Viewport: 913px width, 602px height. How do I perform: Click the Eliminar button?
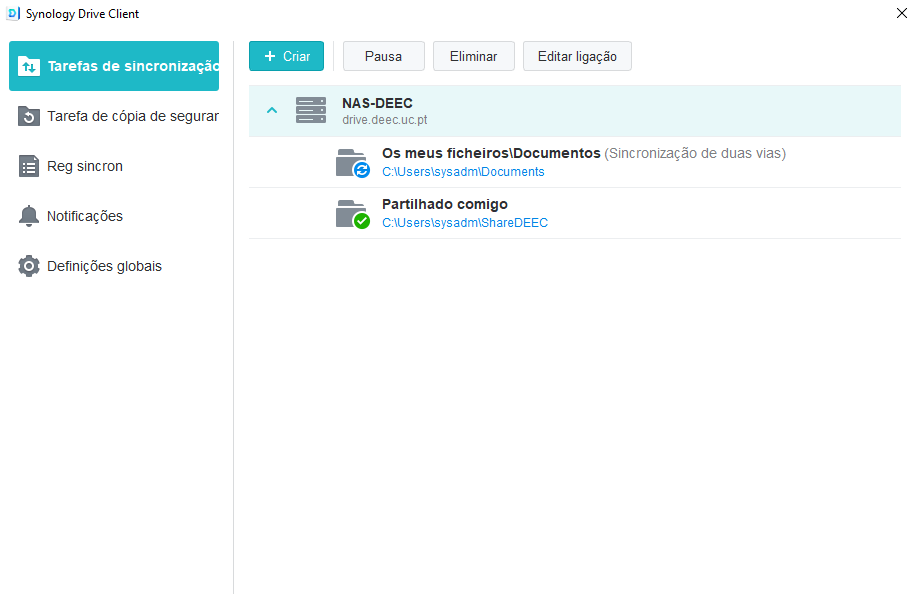pyautogui.click(x=473, y=56)
